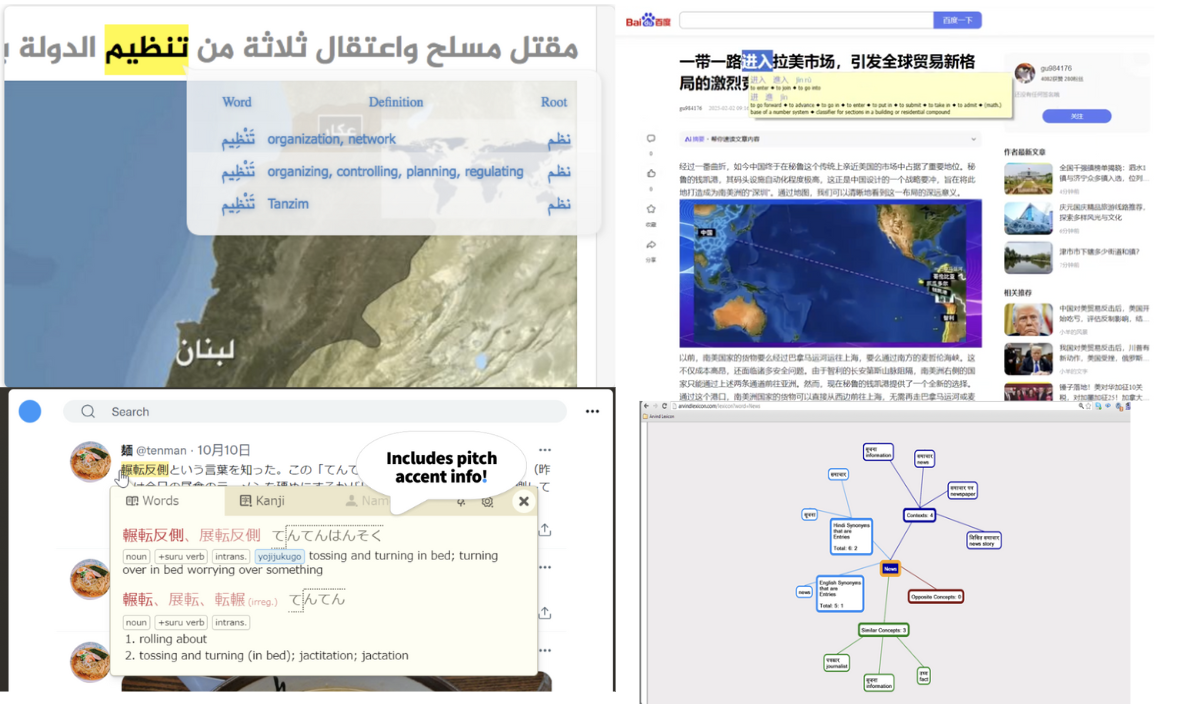
Task: Reload the arvindlexicon page
Action: 664,406
